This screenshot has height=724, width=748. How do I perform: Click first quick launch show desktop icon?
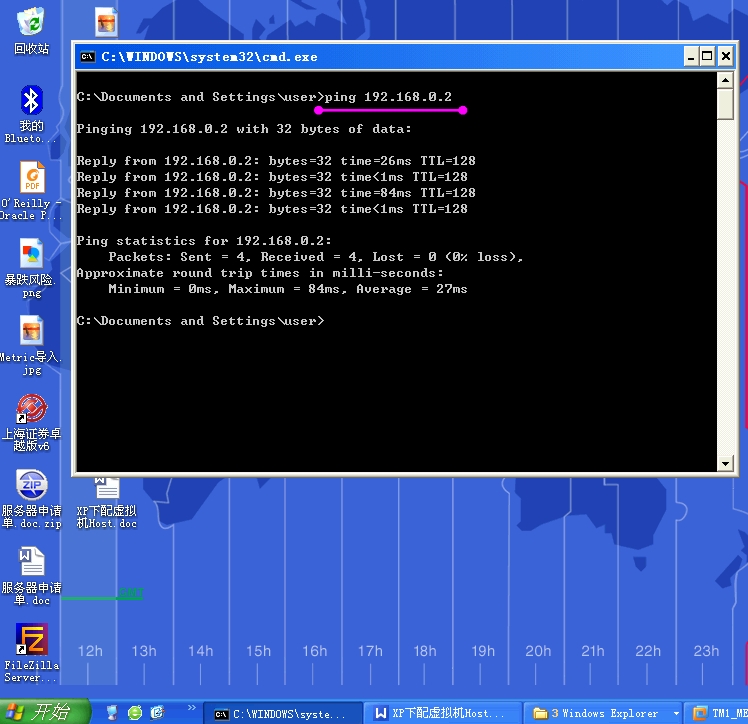pyautogui.click(x=112, y=713)
